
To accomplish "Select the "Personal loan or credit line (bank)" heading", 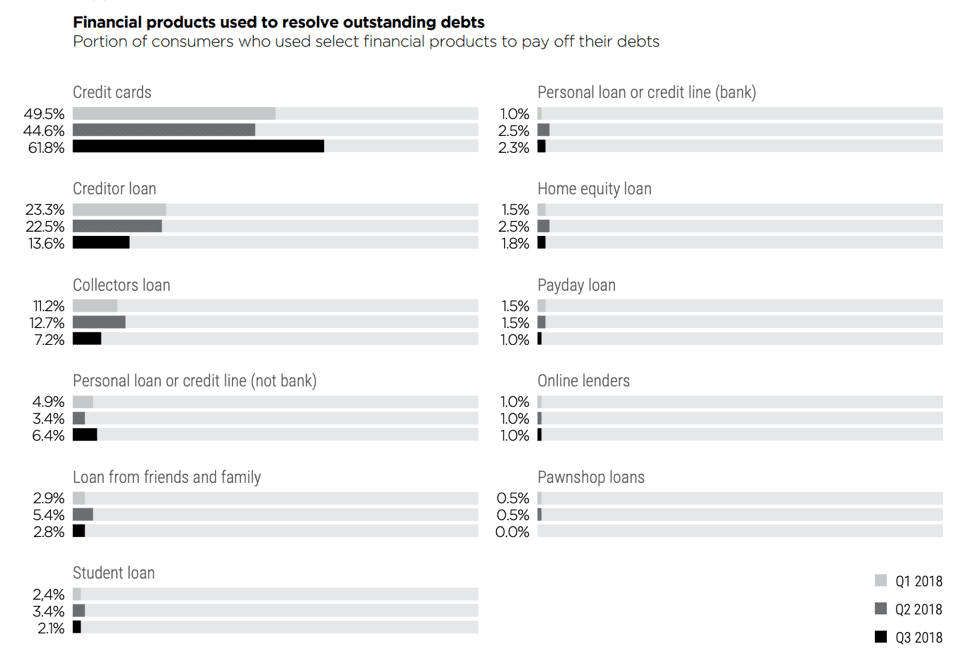I will 646,92.
